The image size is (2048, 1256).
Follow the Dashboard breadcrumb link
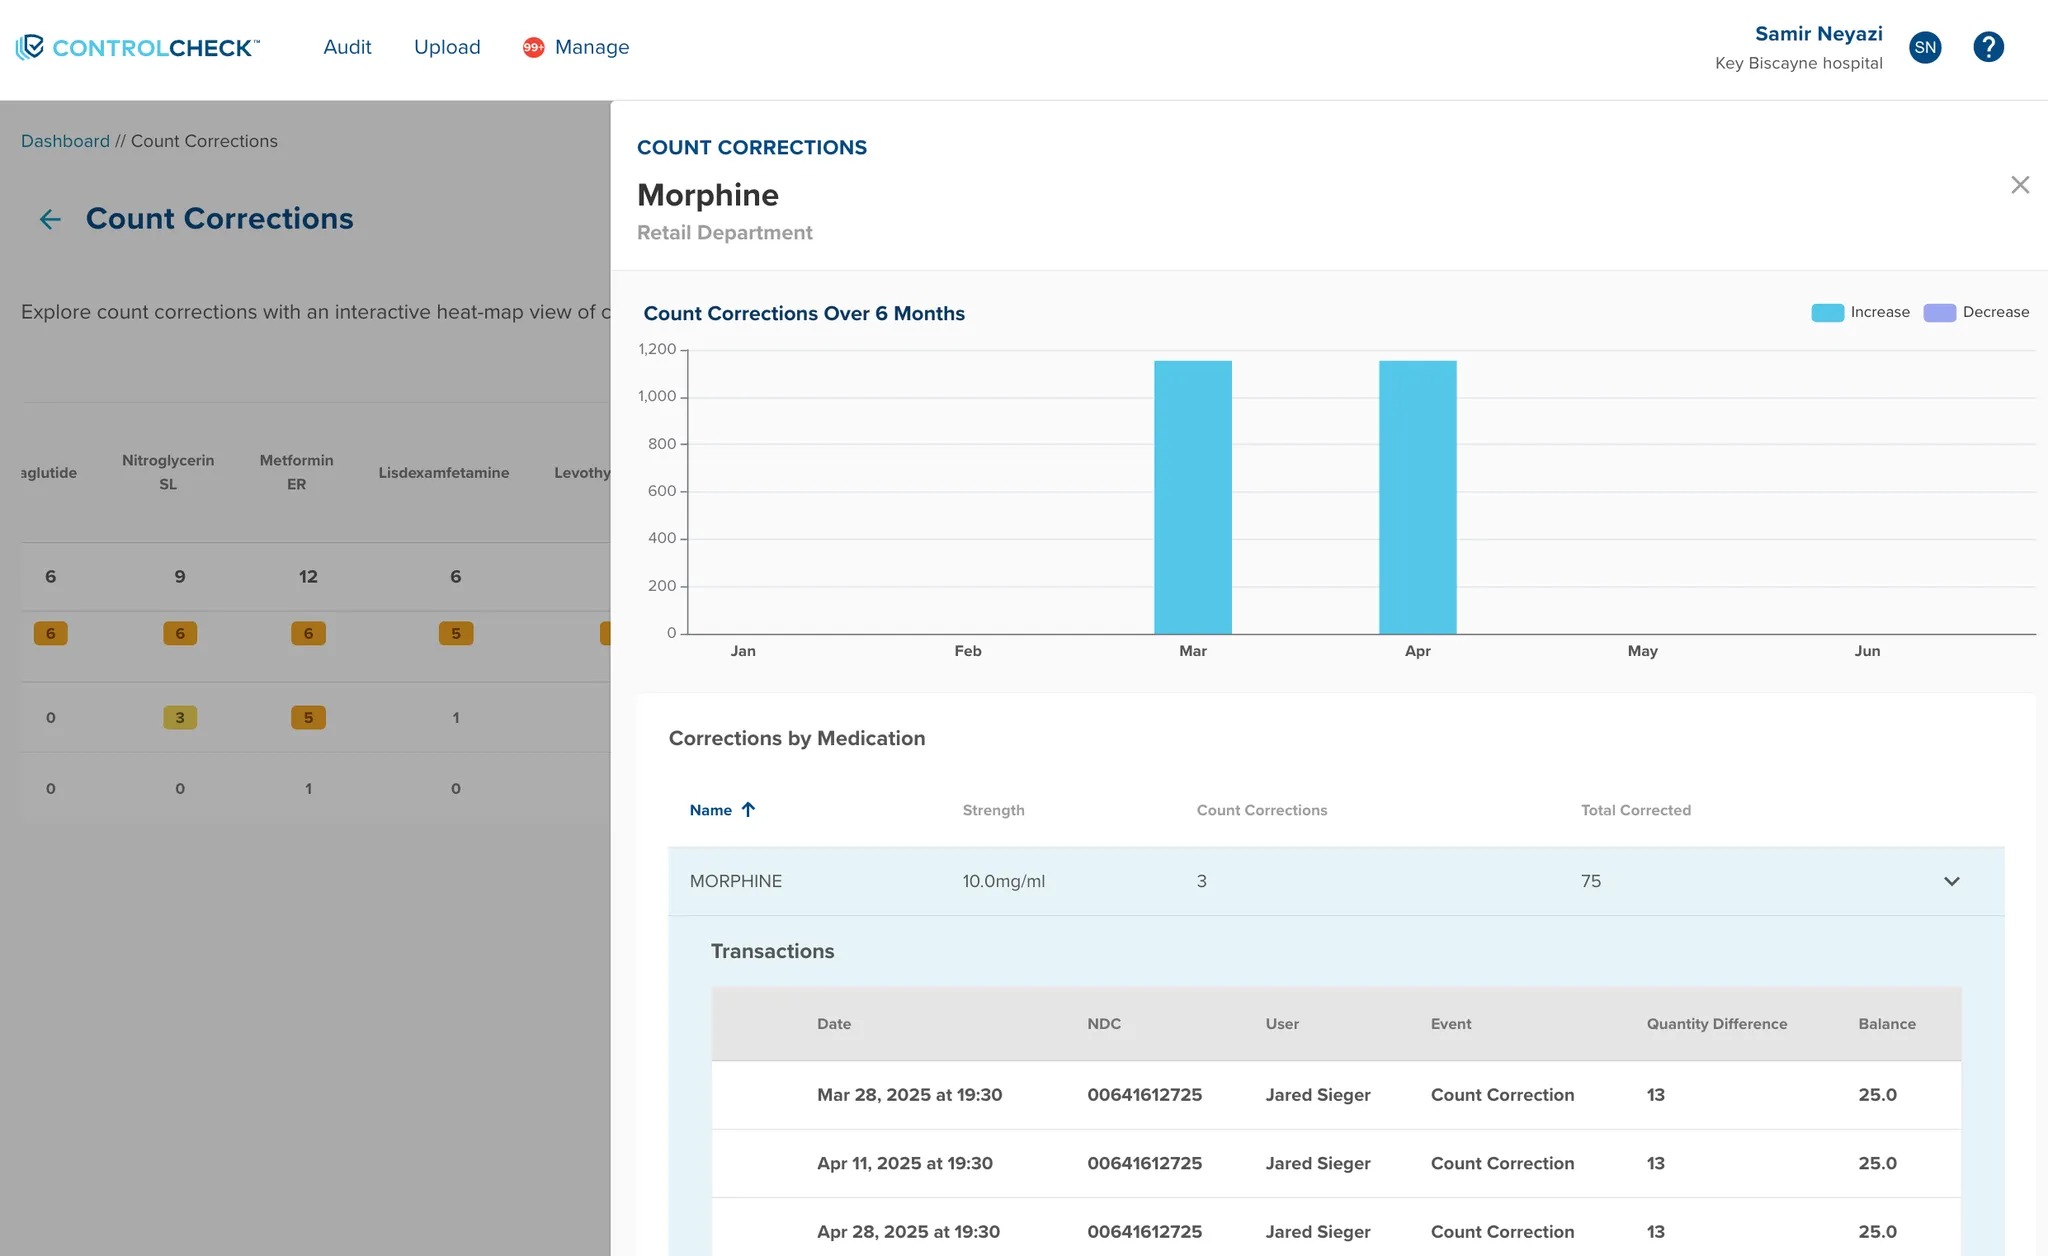tap(65, 141)
